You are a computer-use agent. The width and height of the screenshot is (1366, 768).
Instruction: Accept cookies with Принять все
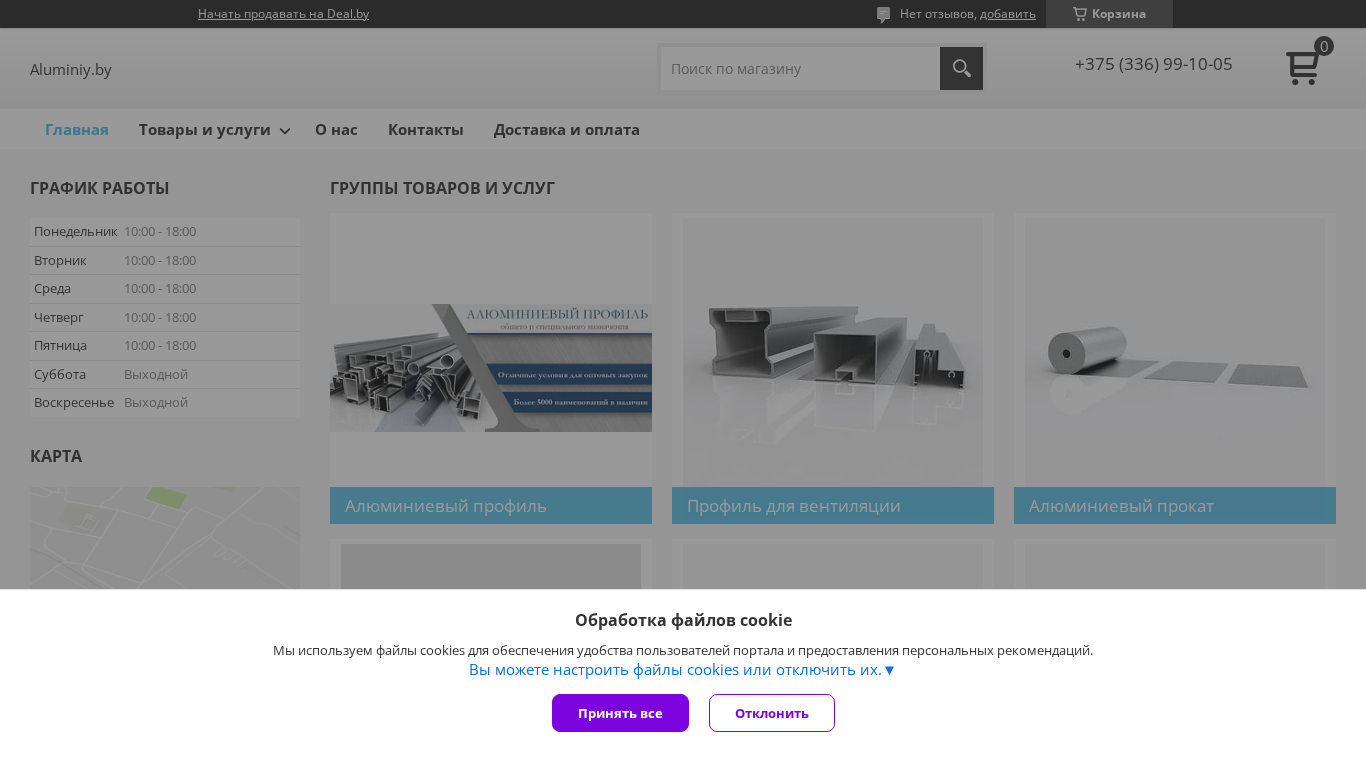click(x=620, y=713)
